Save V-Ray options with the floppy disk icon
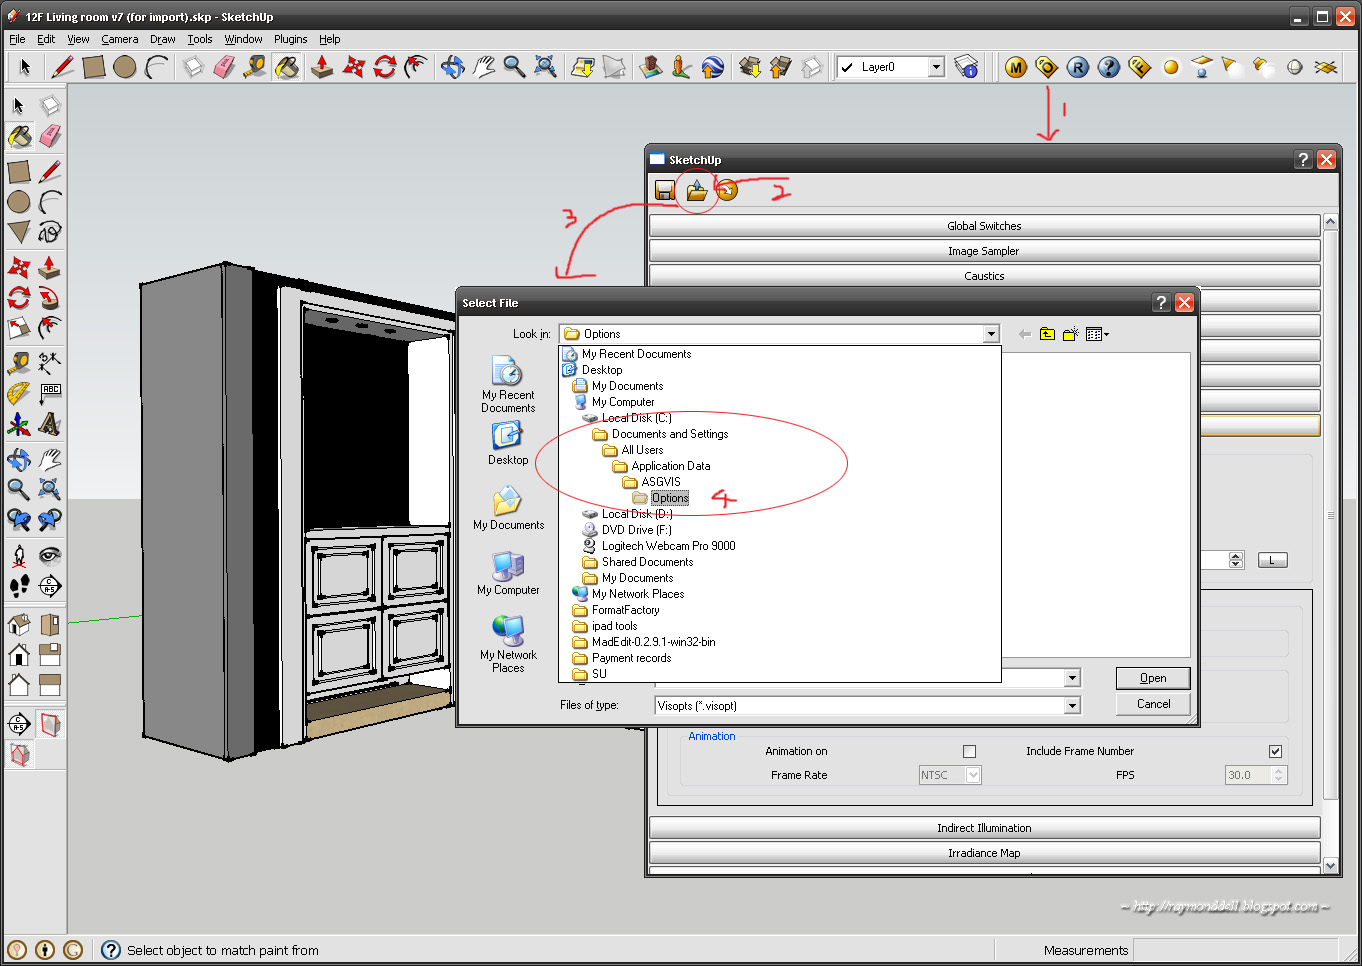Image resolution: width=1362 pixels, height=966 pixels. click(x=665, y=190)
